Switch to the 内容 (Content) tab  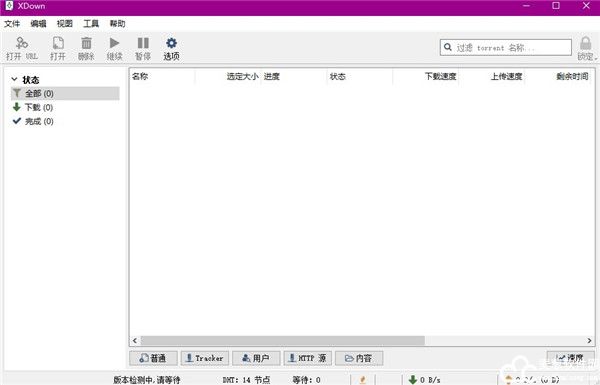pos(359,358)
